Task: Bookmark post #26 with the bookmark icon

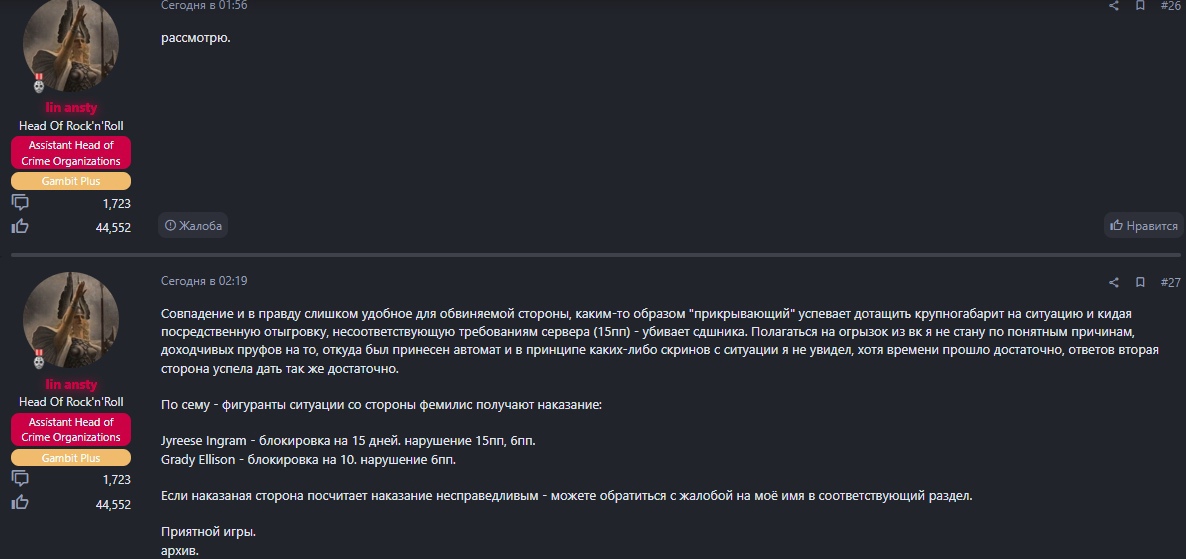Action: pyautogui.click(x=1140, y=6)
